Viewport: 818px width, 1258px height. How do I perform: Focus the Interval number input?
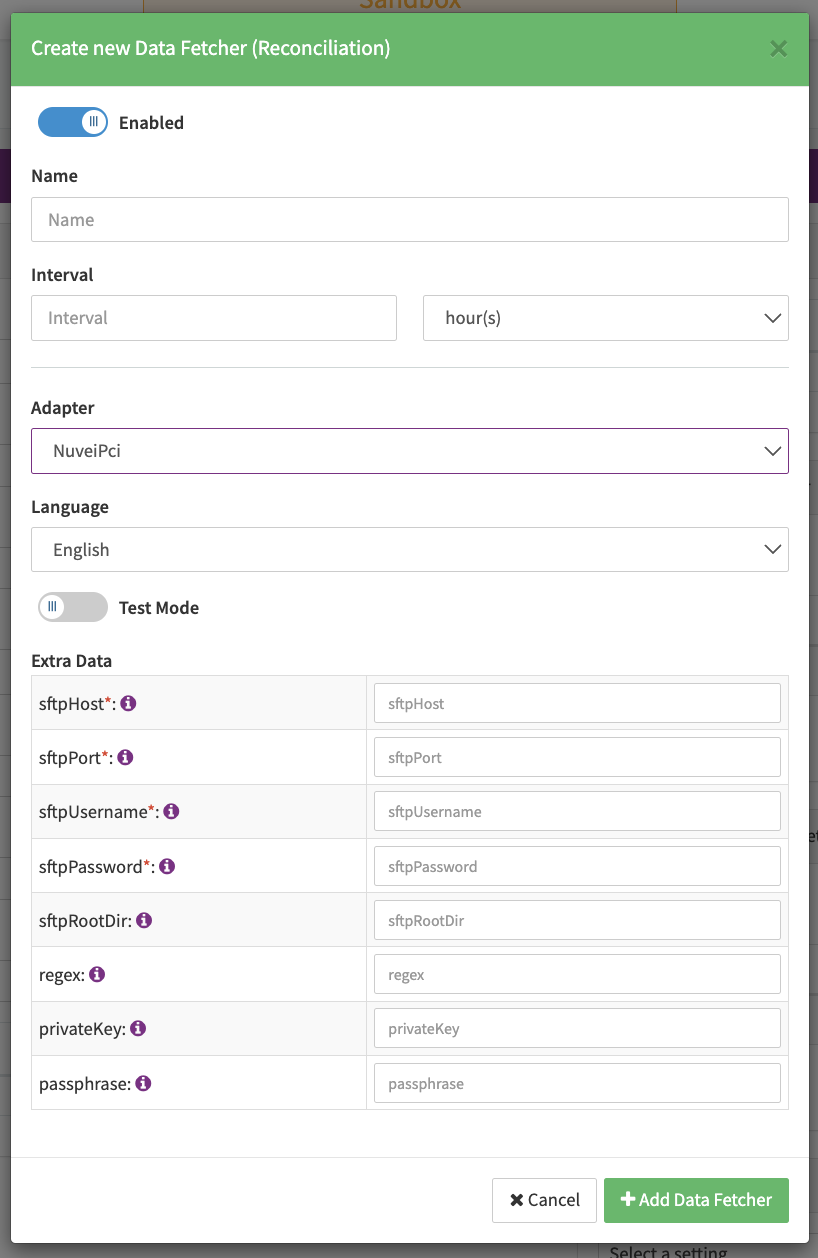214,318
